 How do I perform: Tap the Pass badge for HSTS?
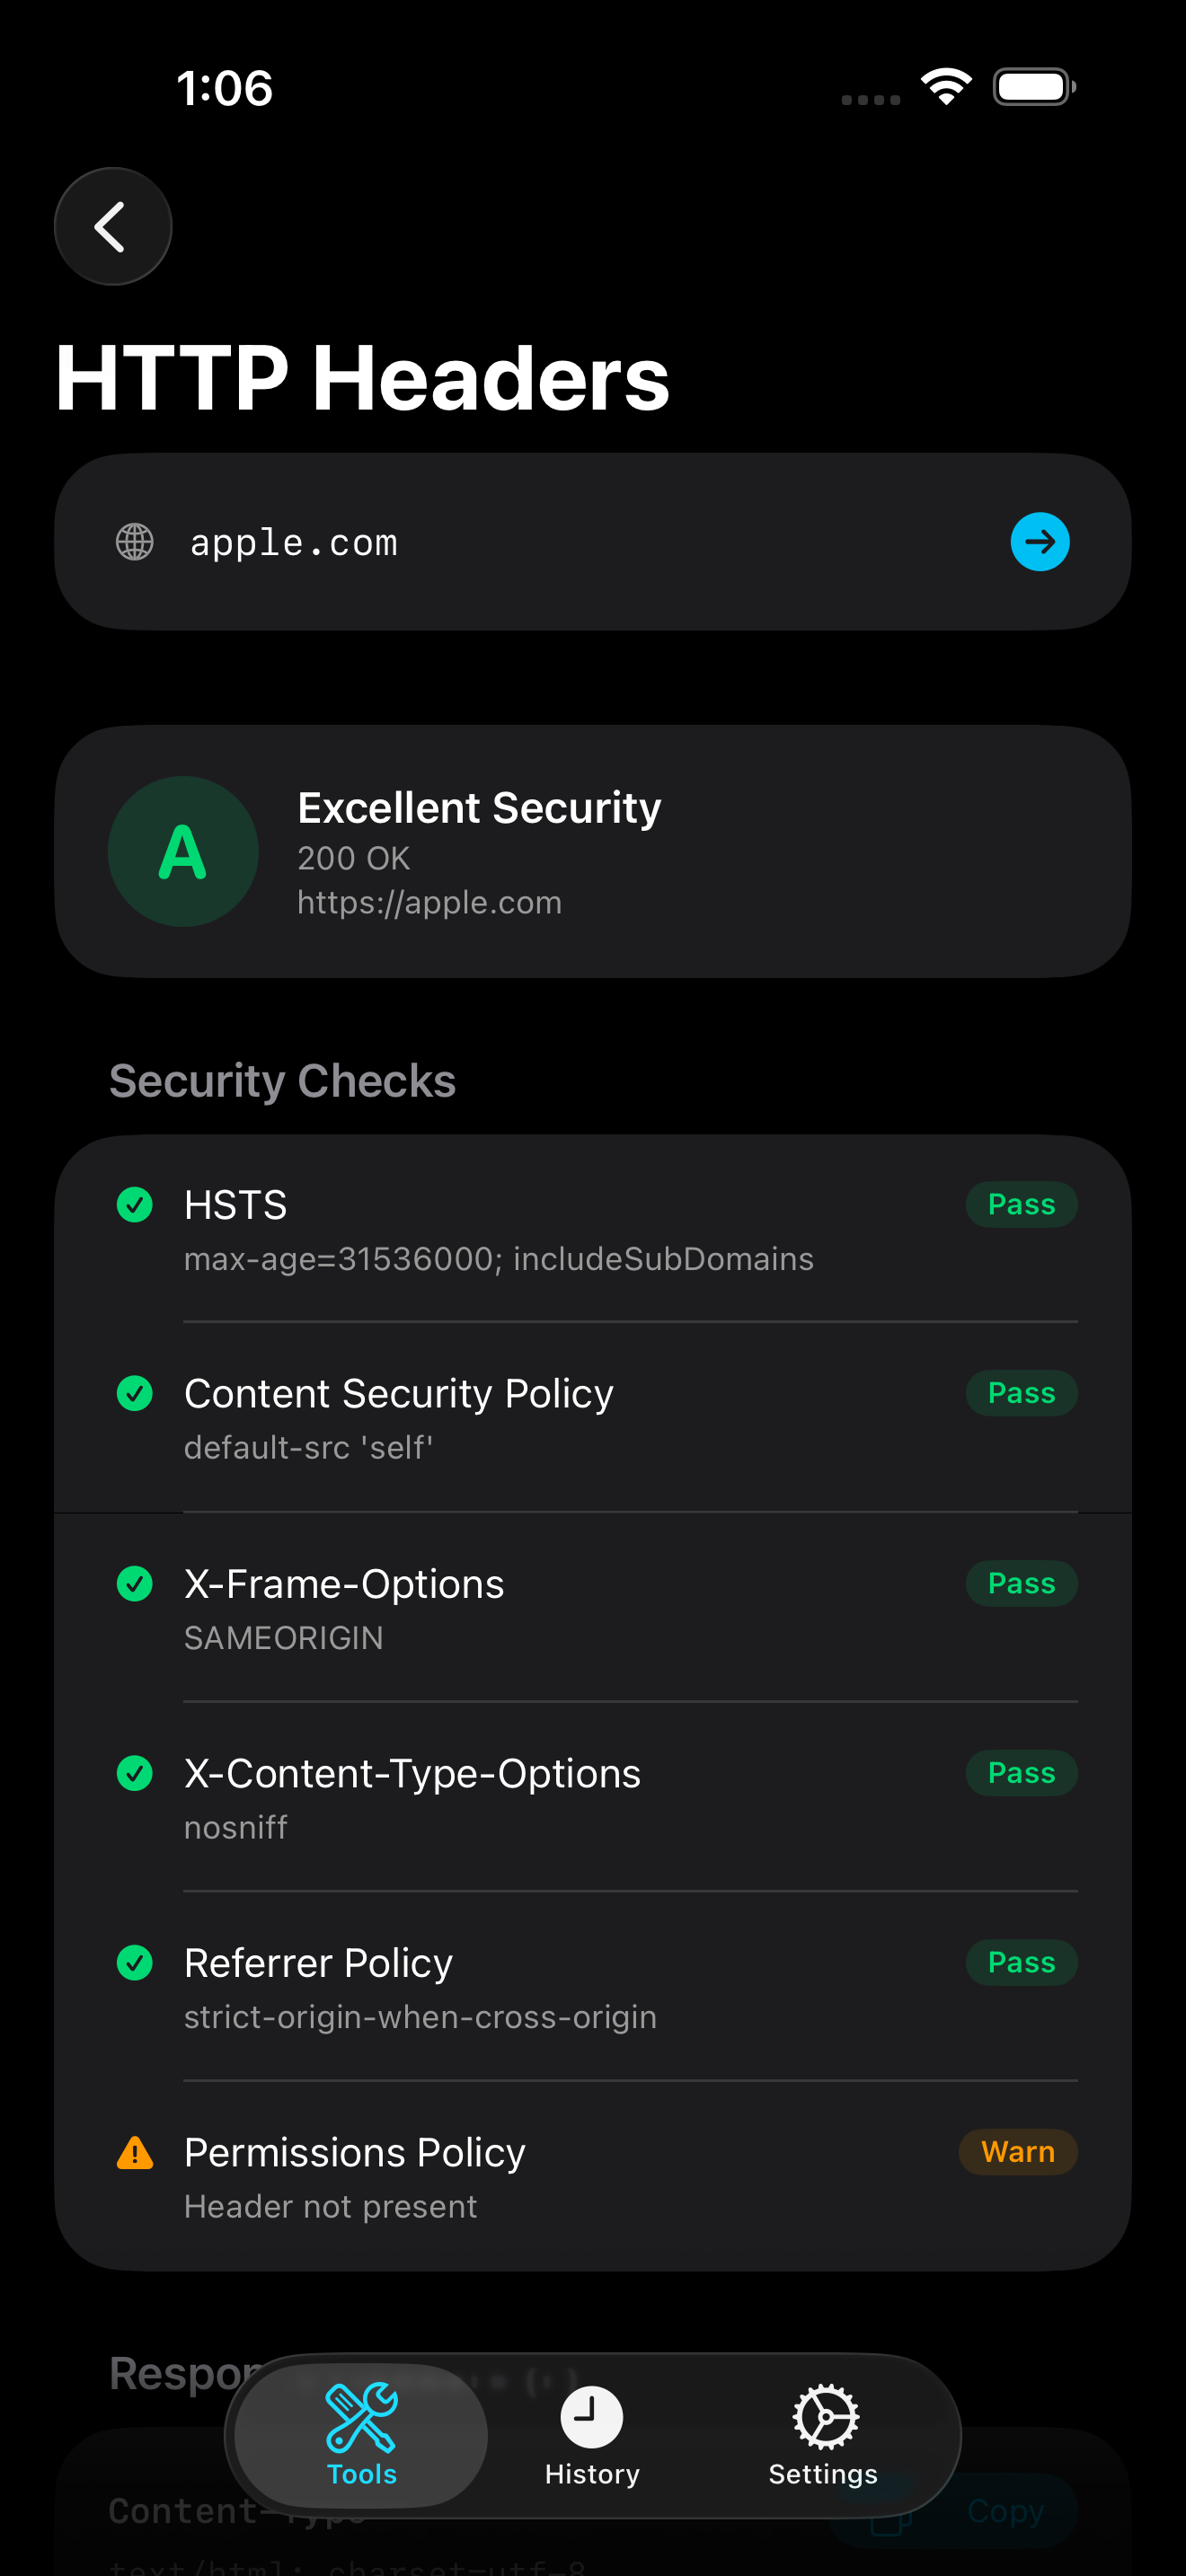(1021, 1205)
